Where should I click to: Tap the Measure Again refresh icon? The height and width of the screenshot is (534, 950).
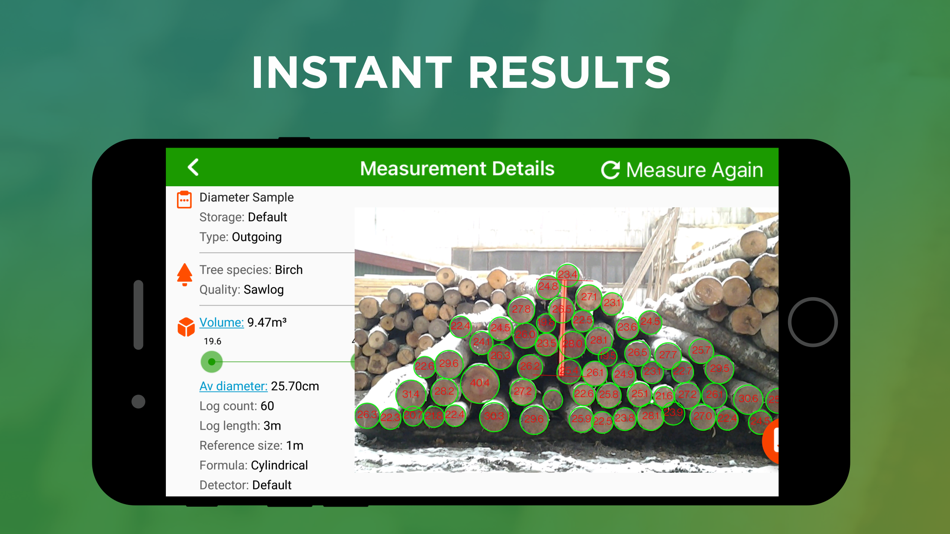tap(610, 170)
